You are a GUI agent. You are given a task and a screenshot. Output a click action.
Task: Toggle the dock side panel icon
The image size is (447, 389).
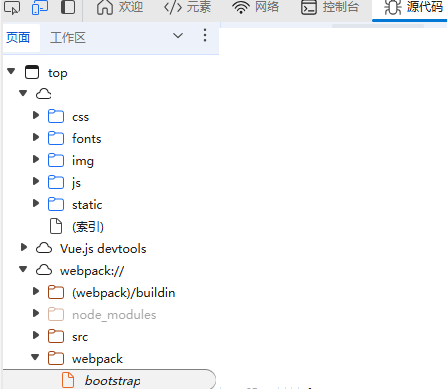(x=68, y=7)
